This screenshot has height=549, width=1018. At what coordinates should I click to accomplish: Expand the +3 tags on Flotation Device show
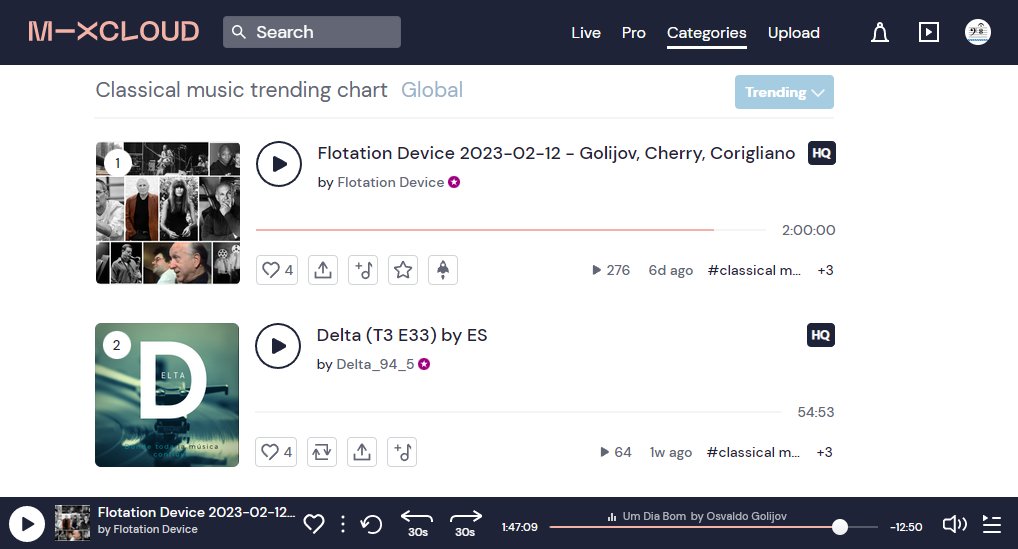[825, 270]
